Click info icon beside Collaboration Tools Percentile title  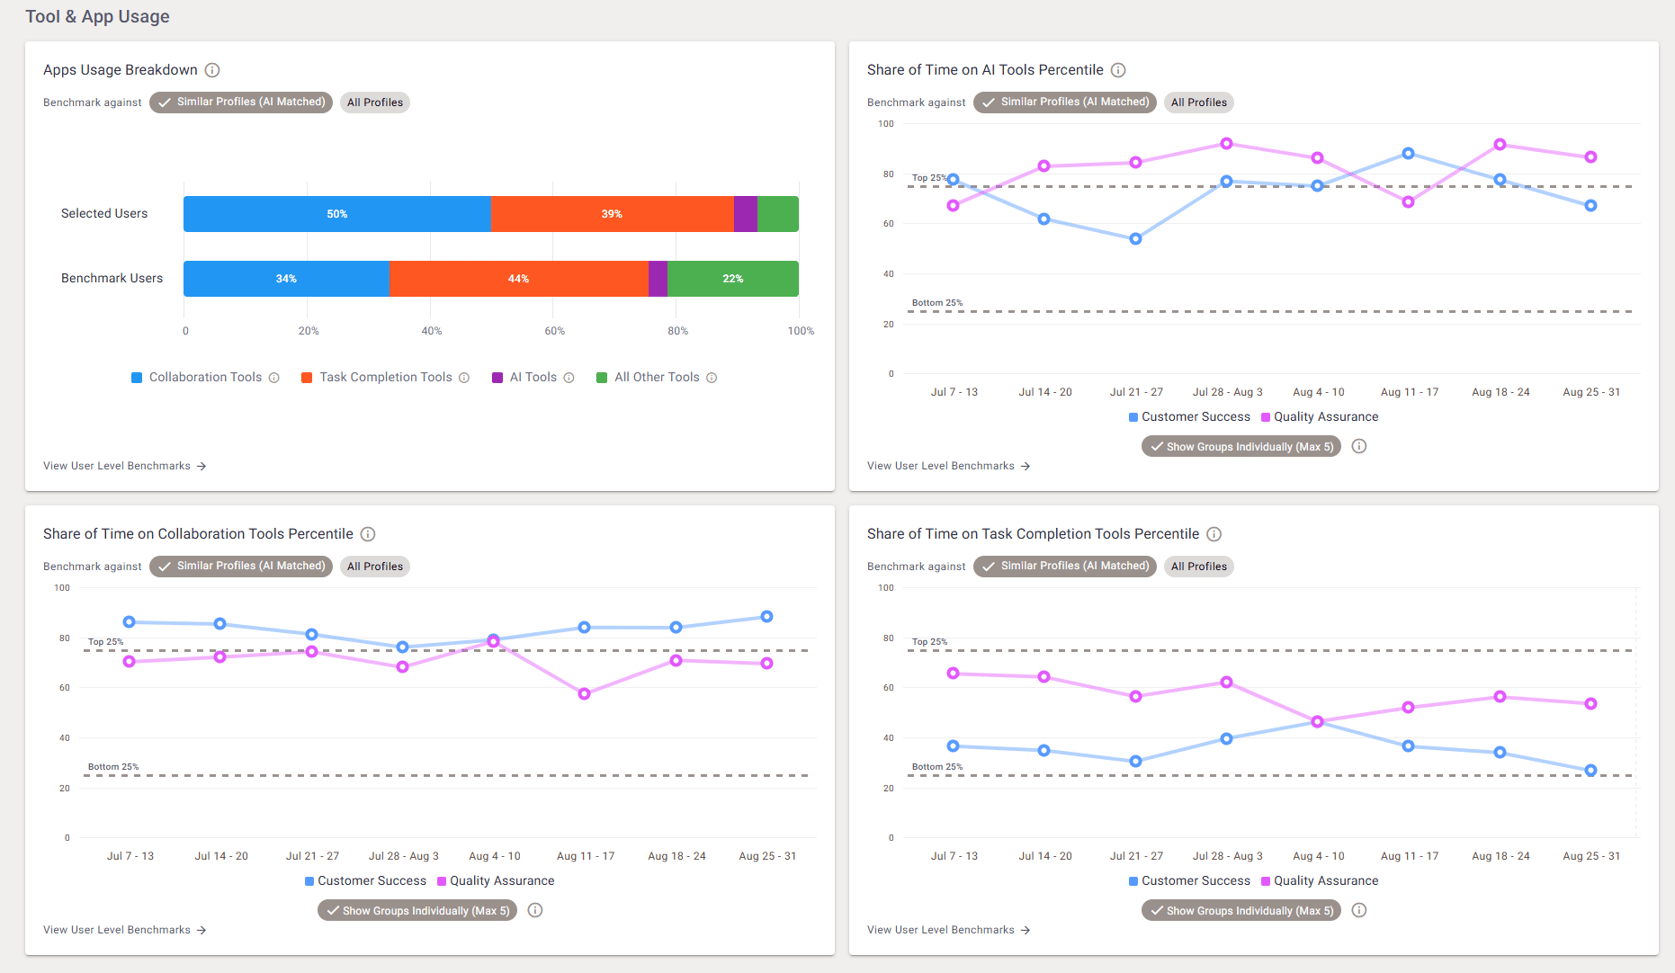click(368, 534)
